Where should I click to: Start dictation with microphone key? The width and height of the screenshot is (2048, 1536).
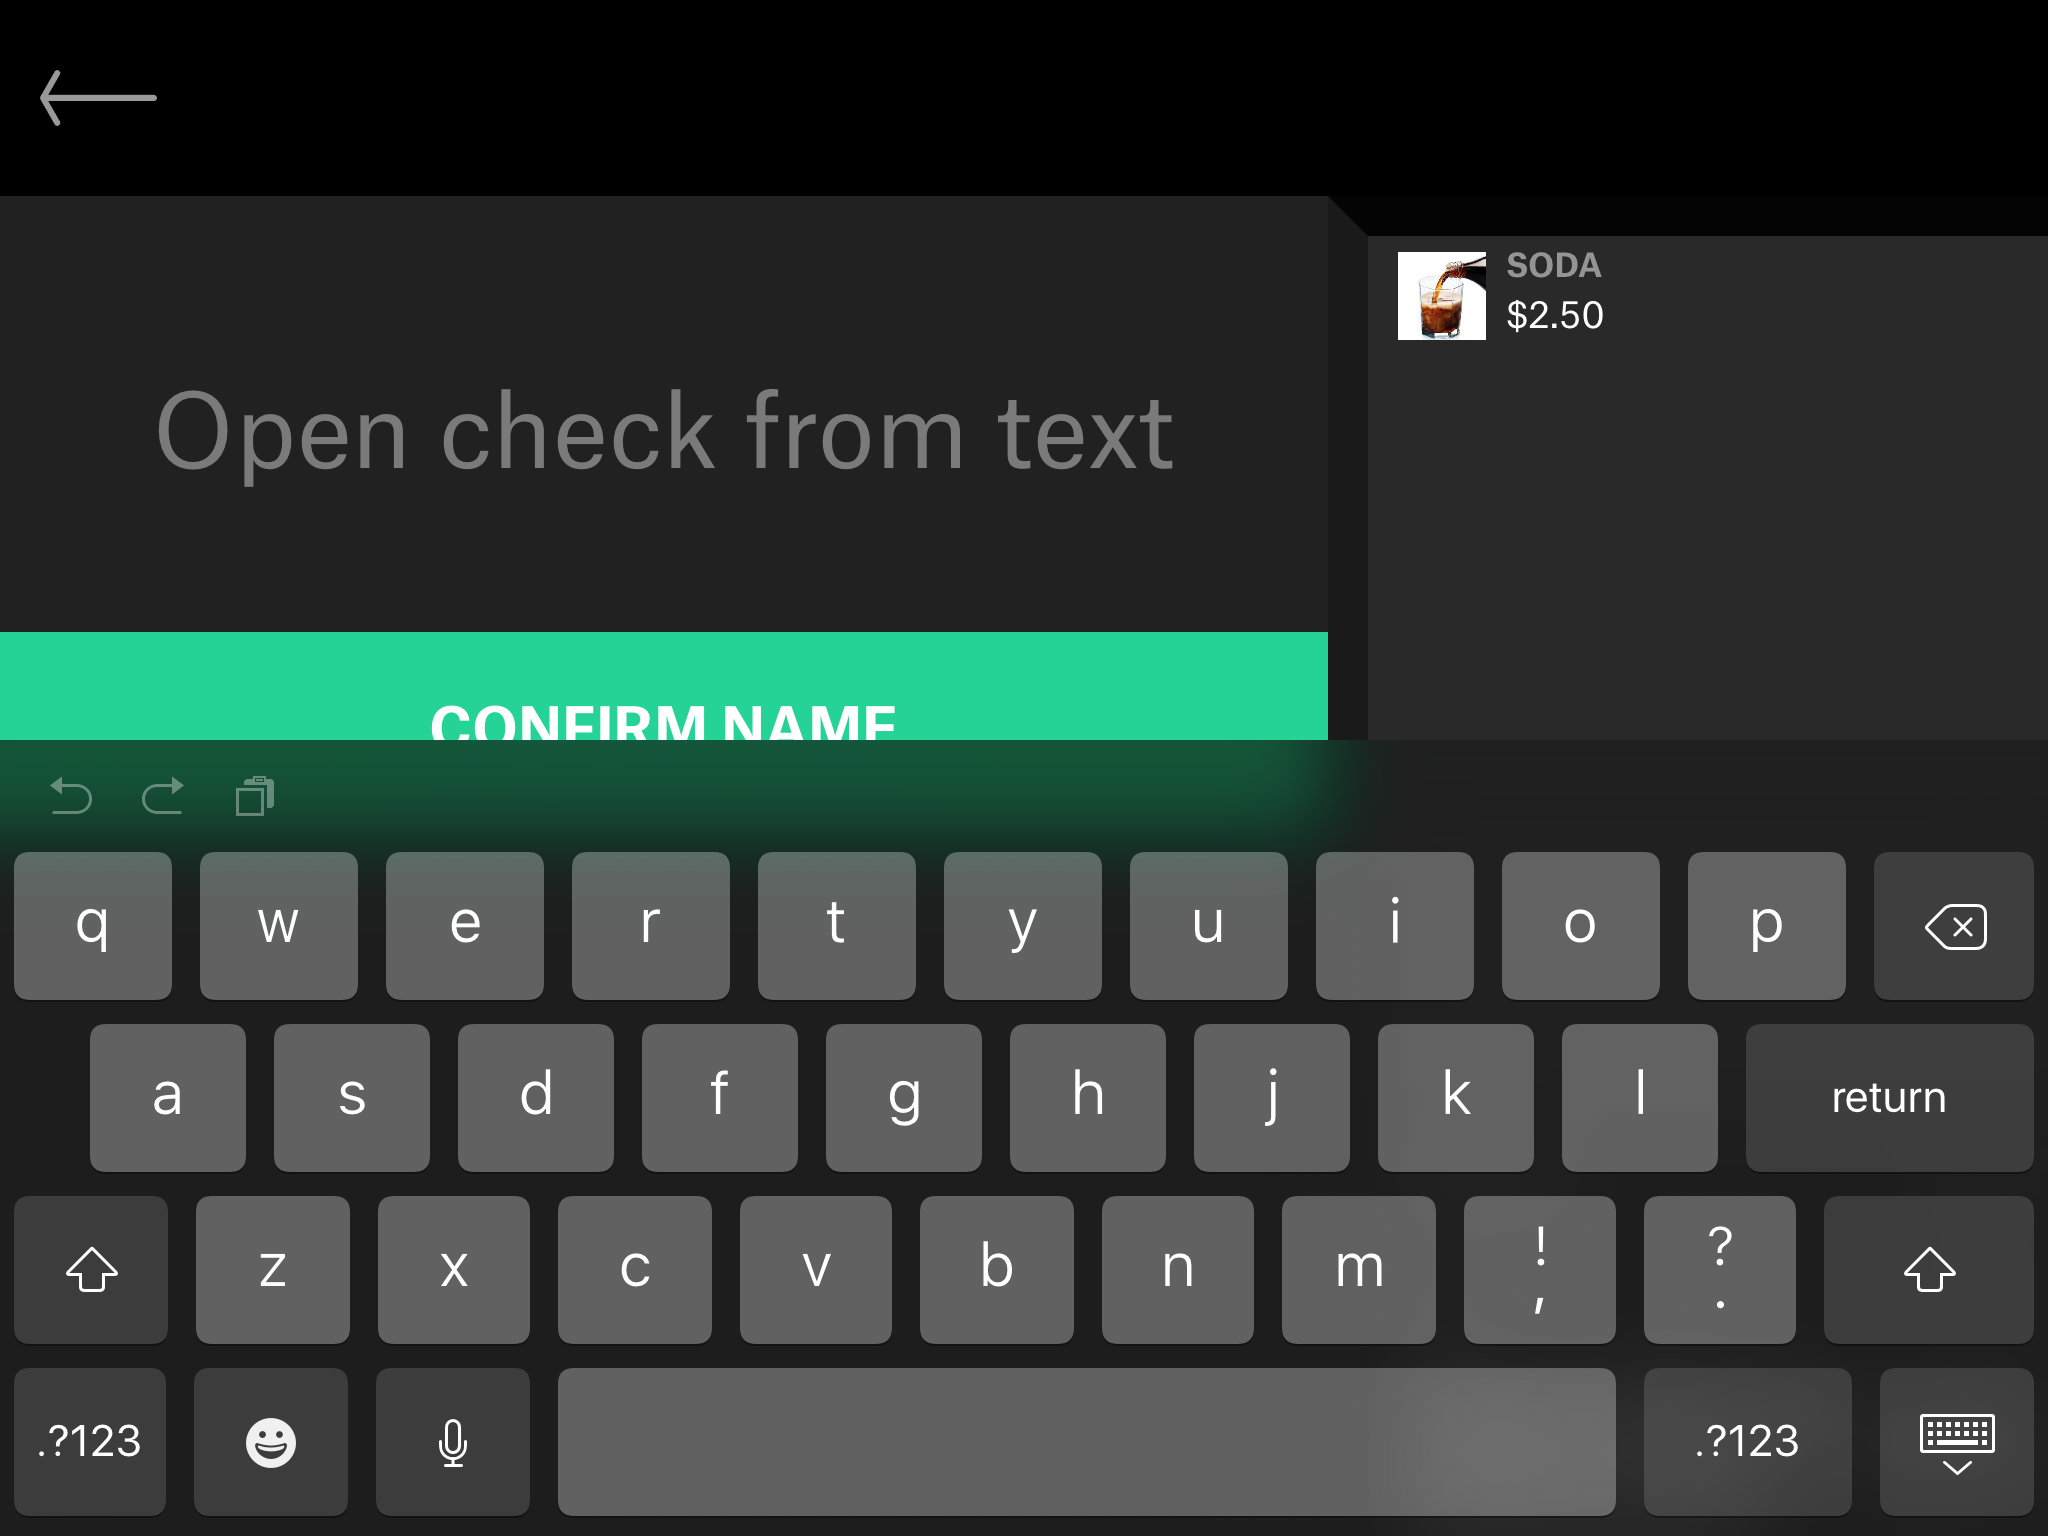(453, 1442)
